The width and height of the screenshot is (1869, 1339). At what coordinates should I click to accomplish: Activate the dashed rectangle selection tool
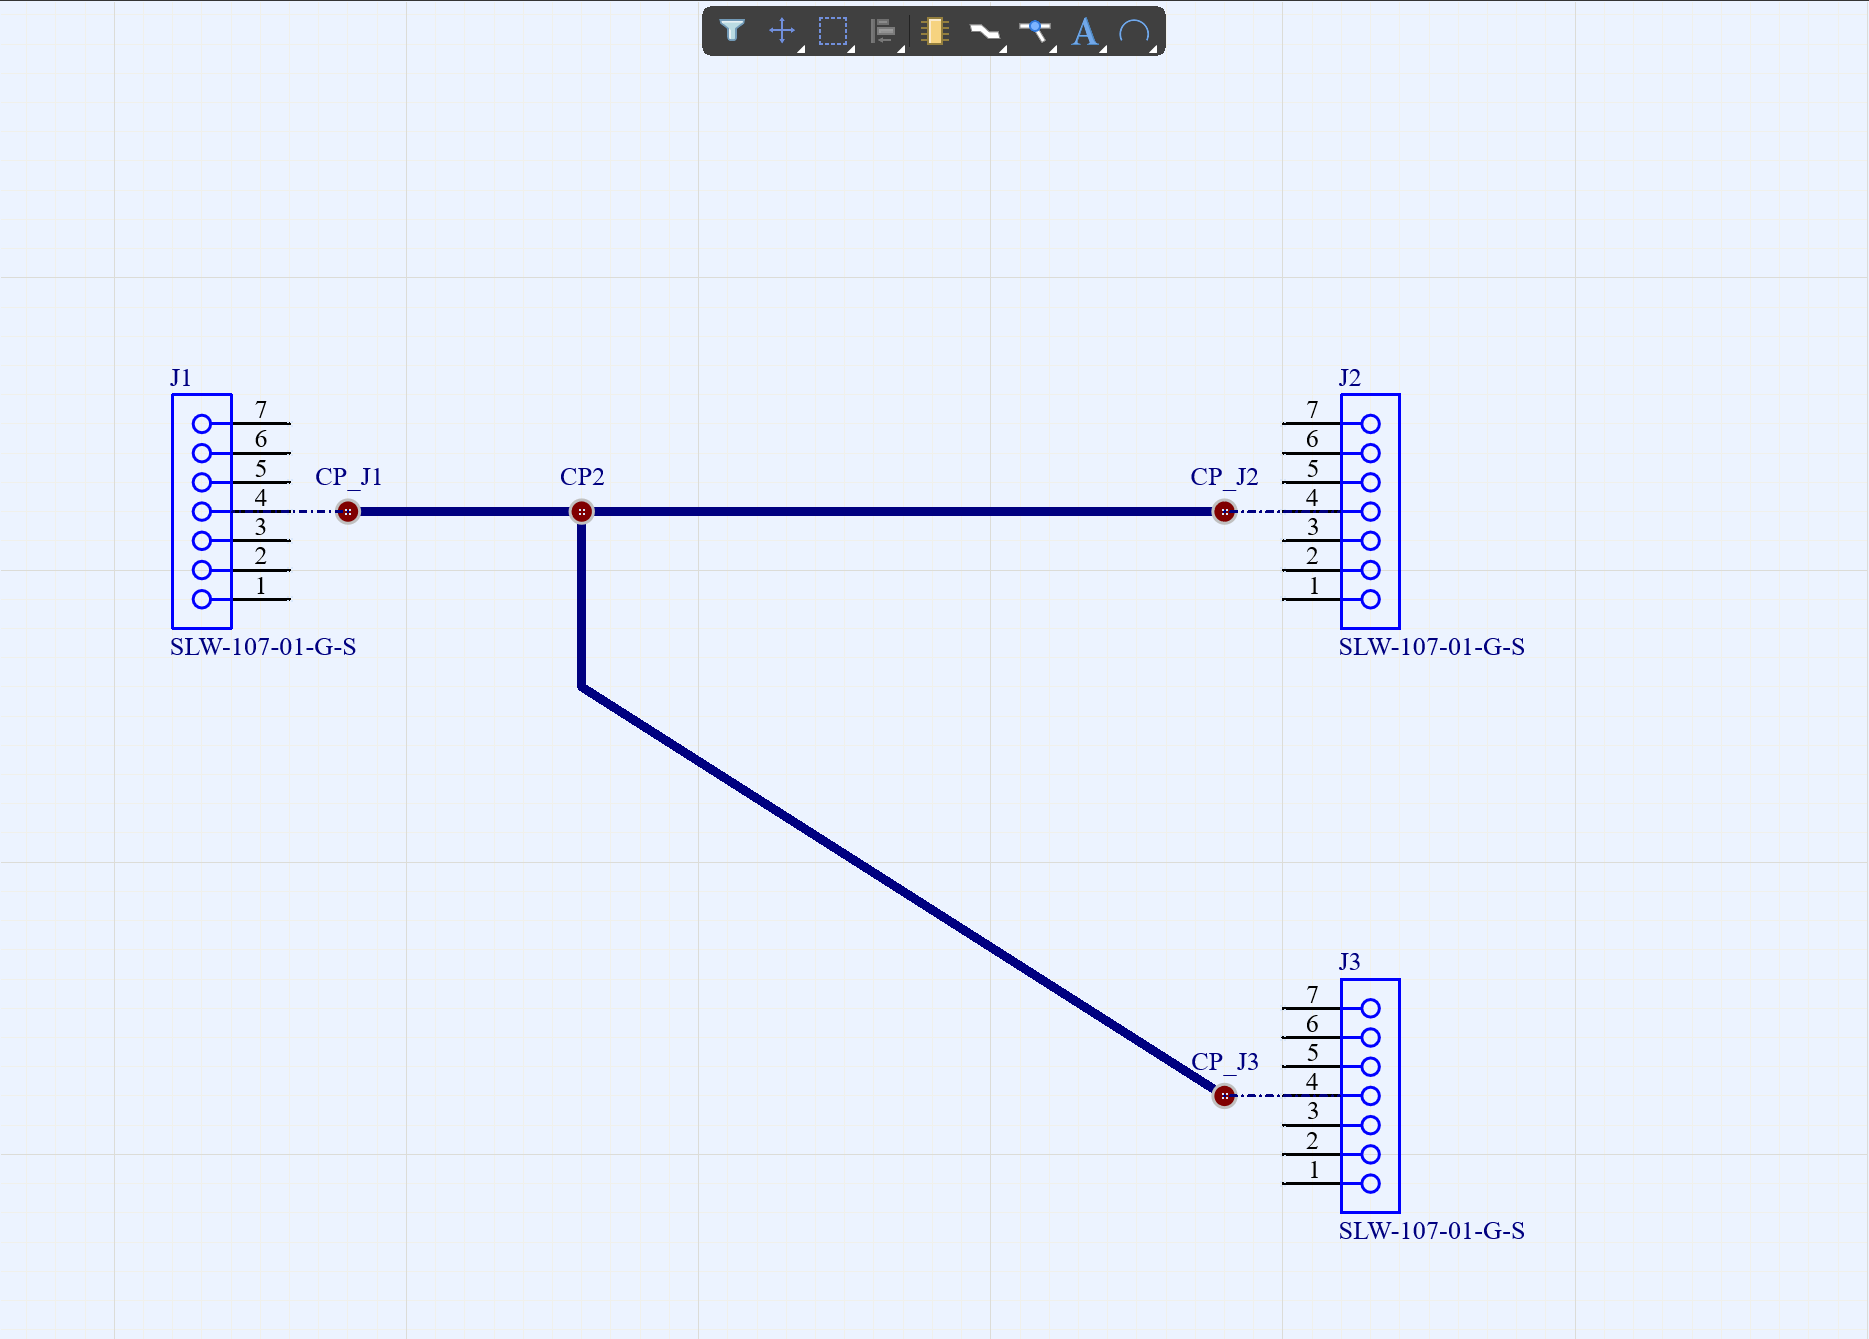(x=832, y=31)
